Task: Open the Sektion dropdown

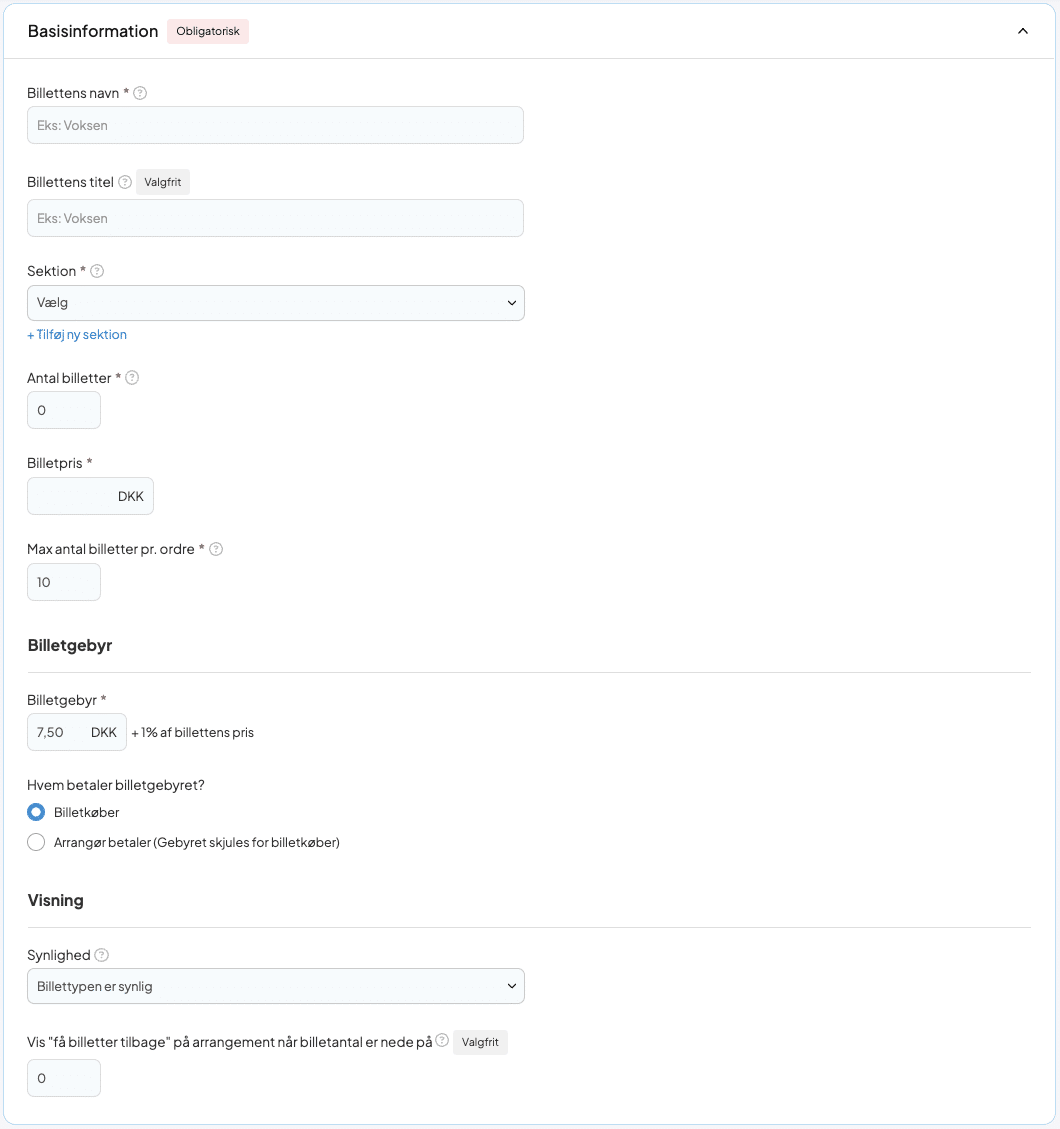Action: pos(275,303)
